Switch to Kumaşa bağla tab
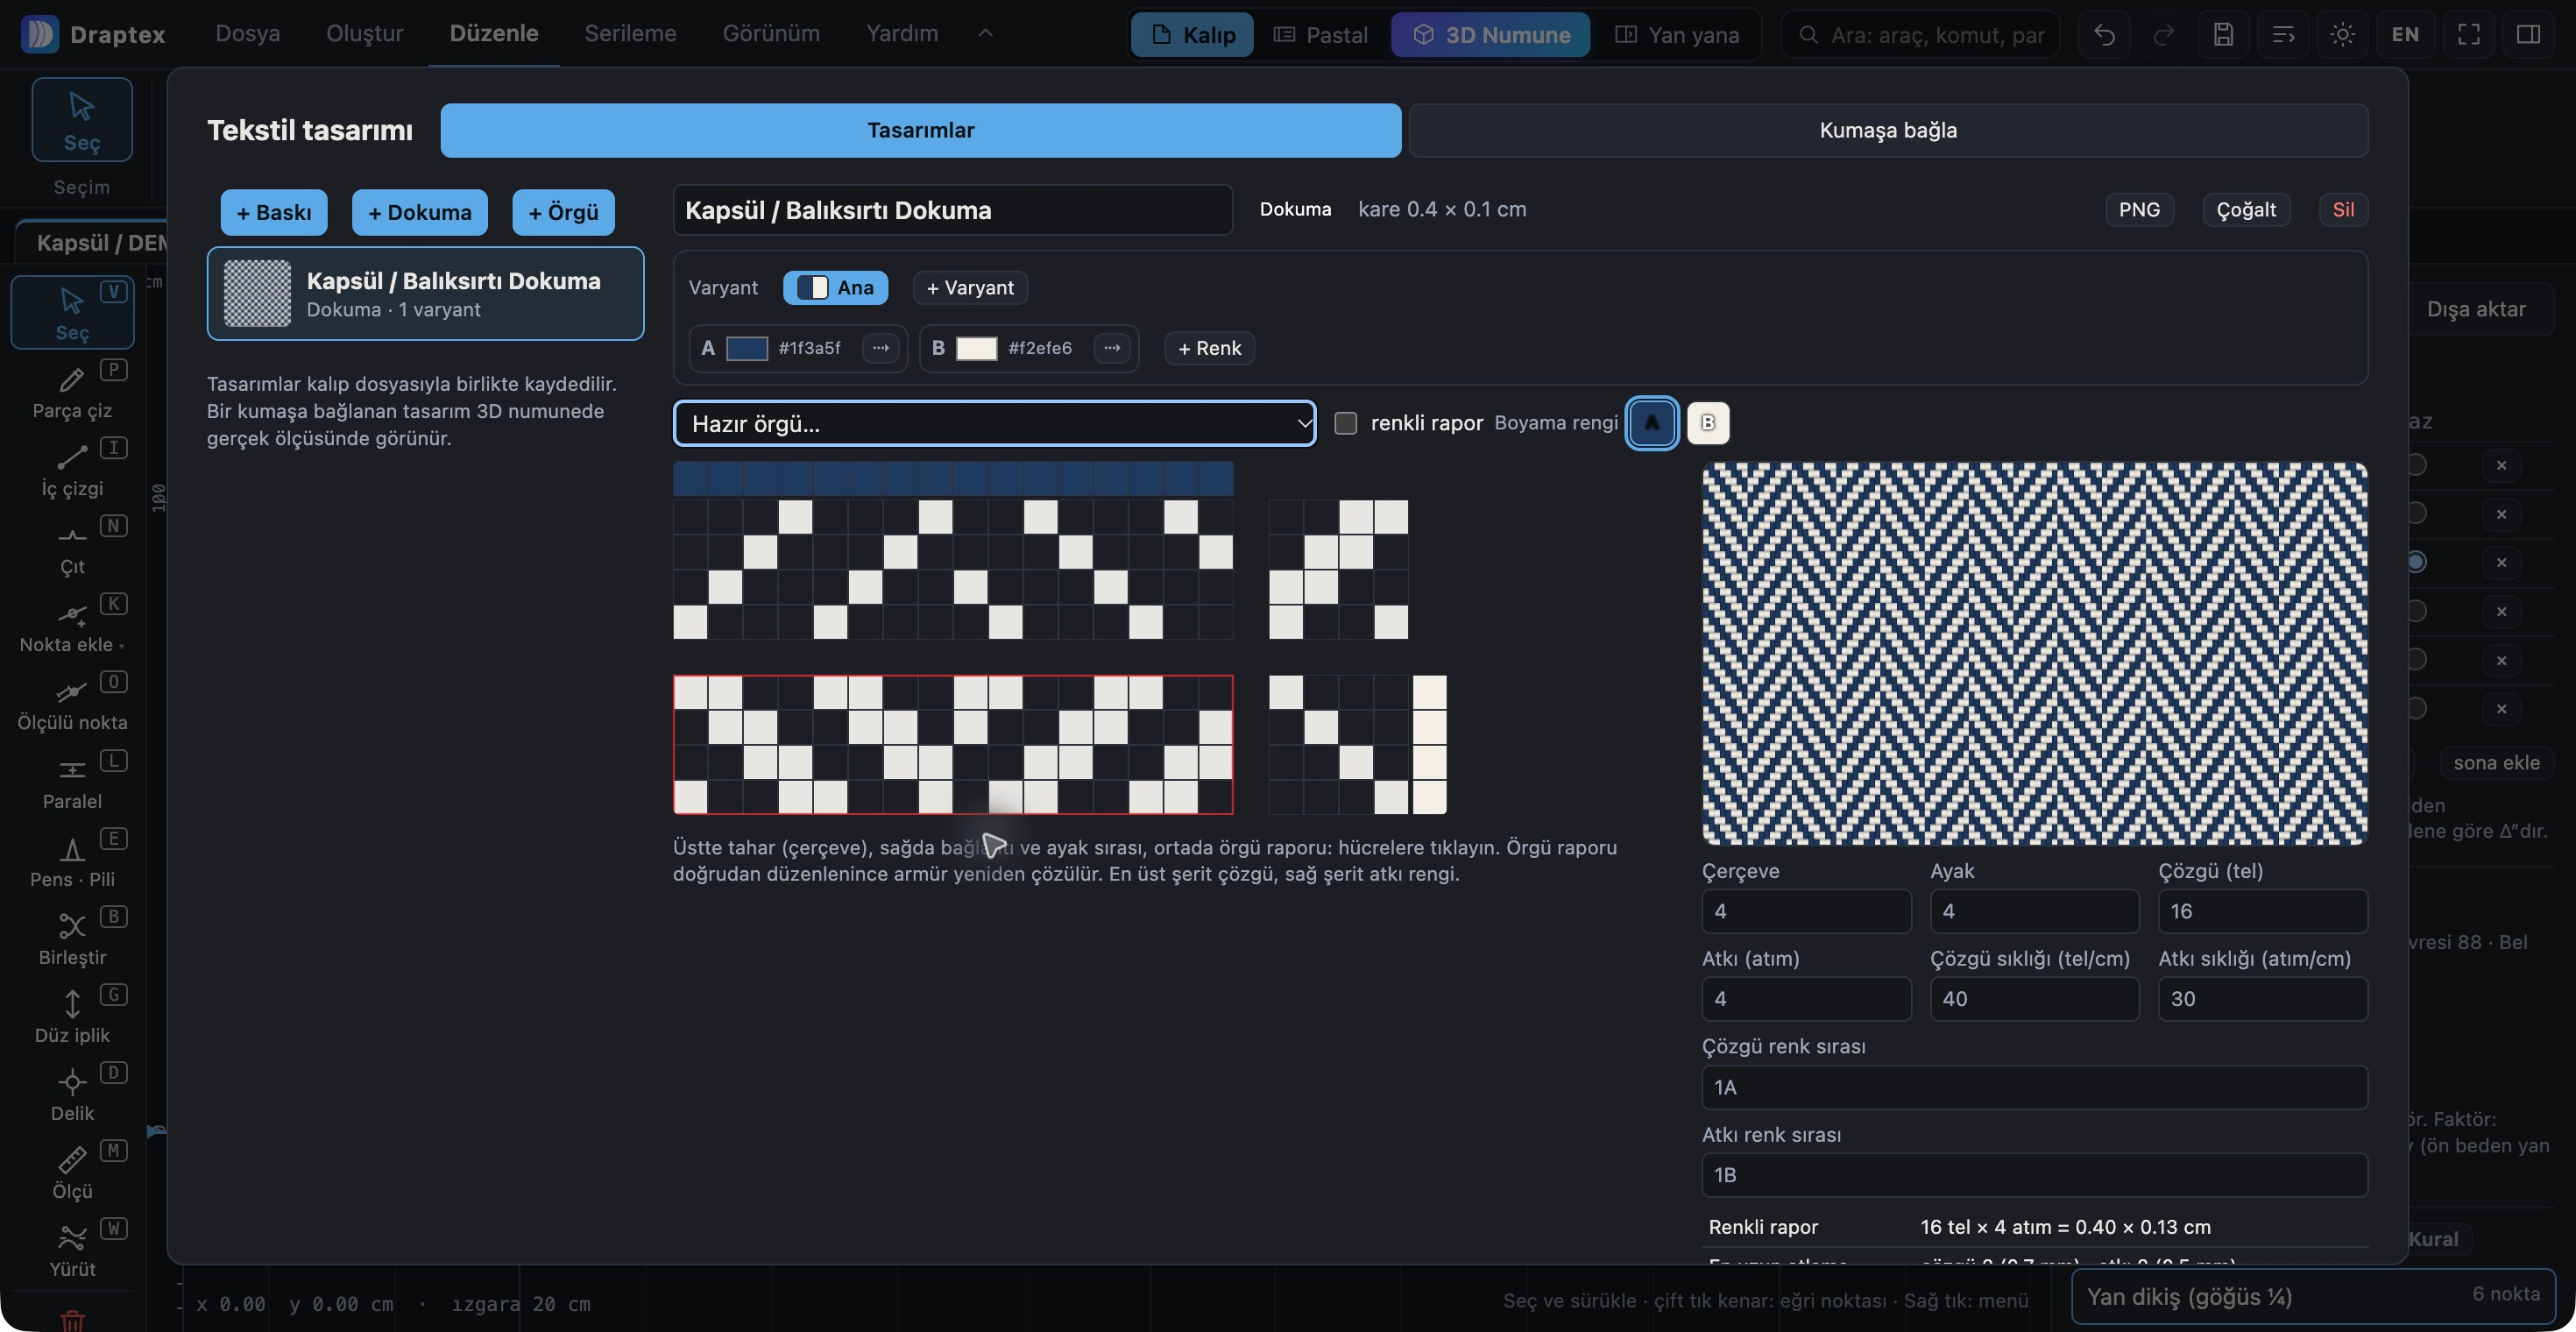Screen dimensions: 2576x1332 (1888, 130)
